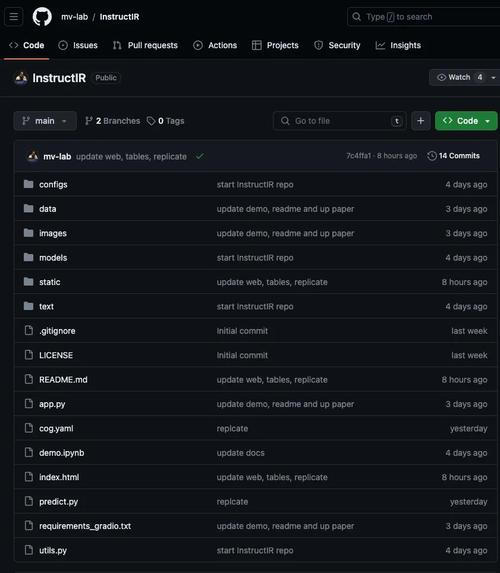
Task: Open the images folder
Action: pyautogui.click(x=53, y=234)
